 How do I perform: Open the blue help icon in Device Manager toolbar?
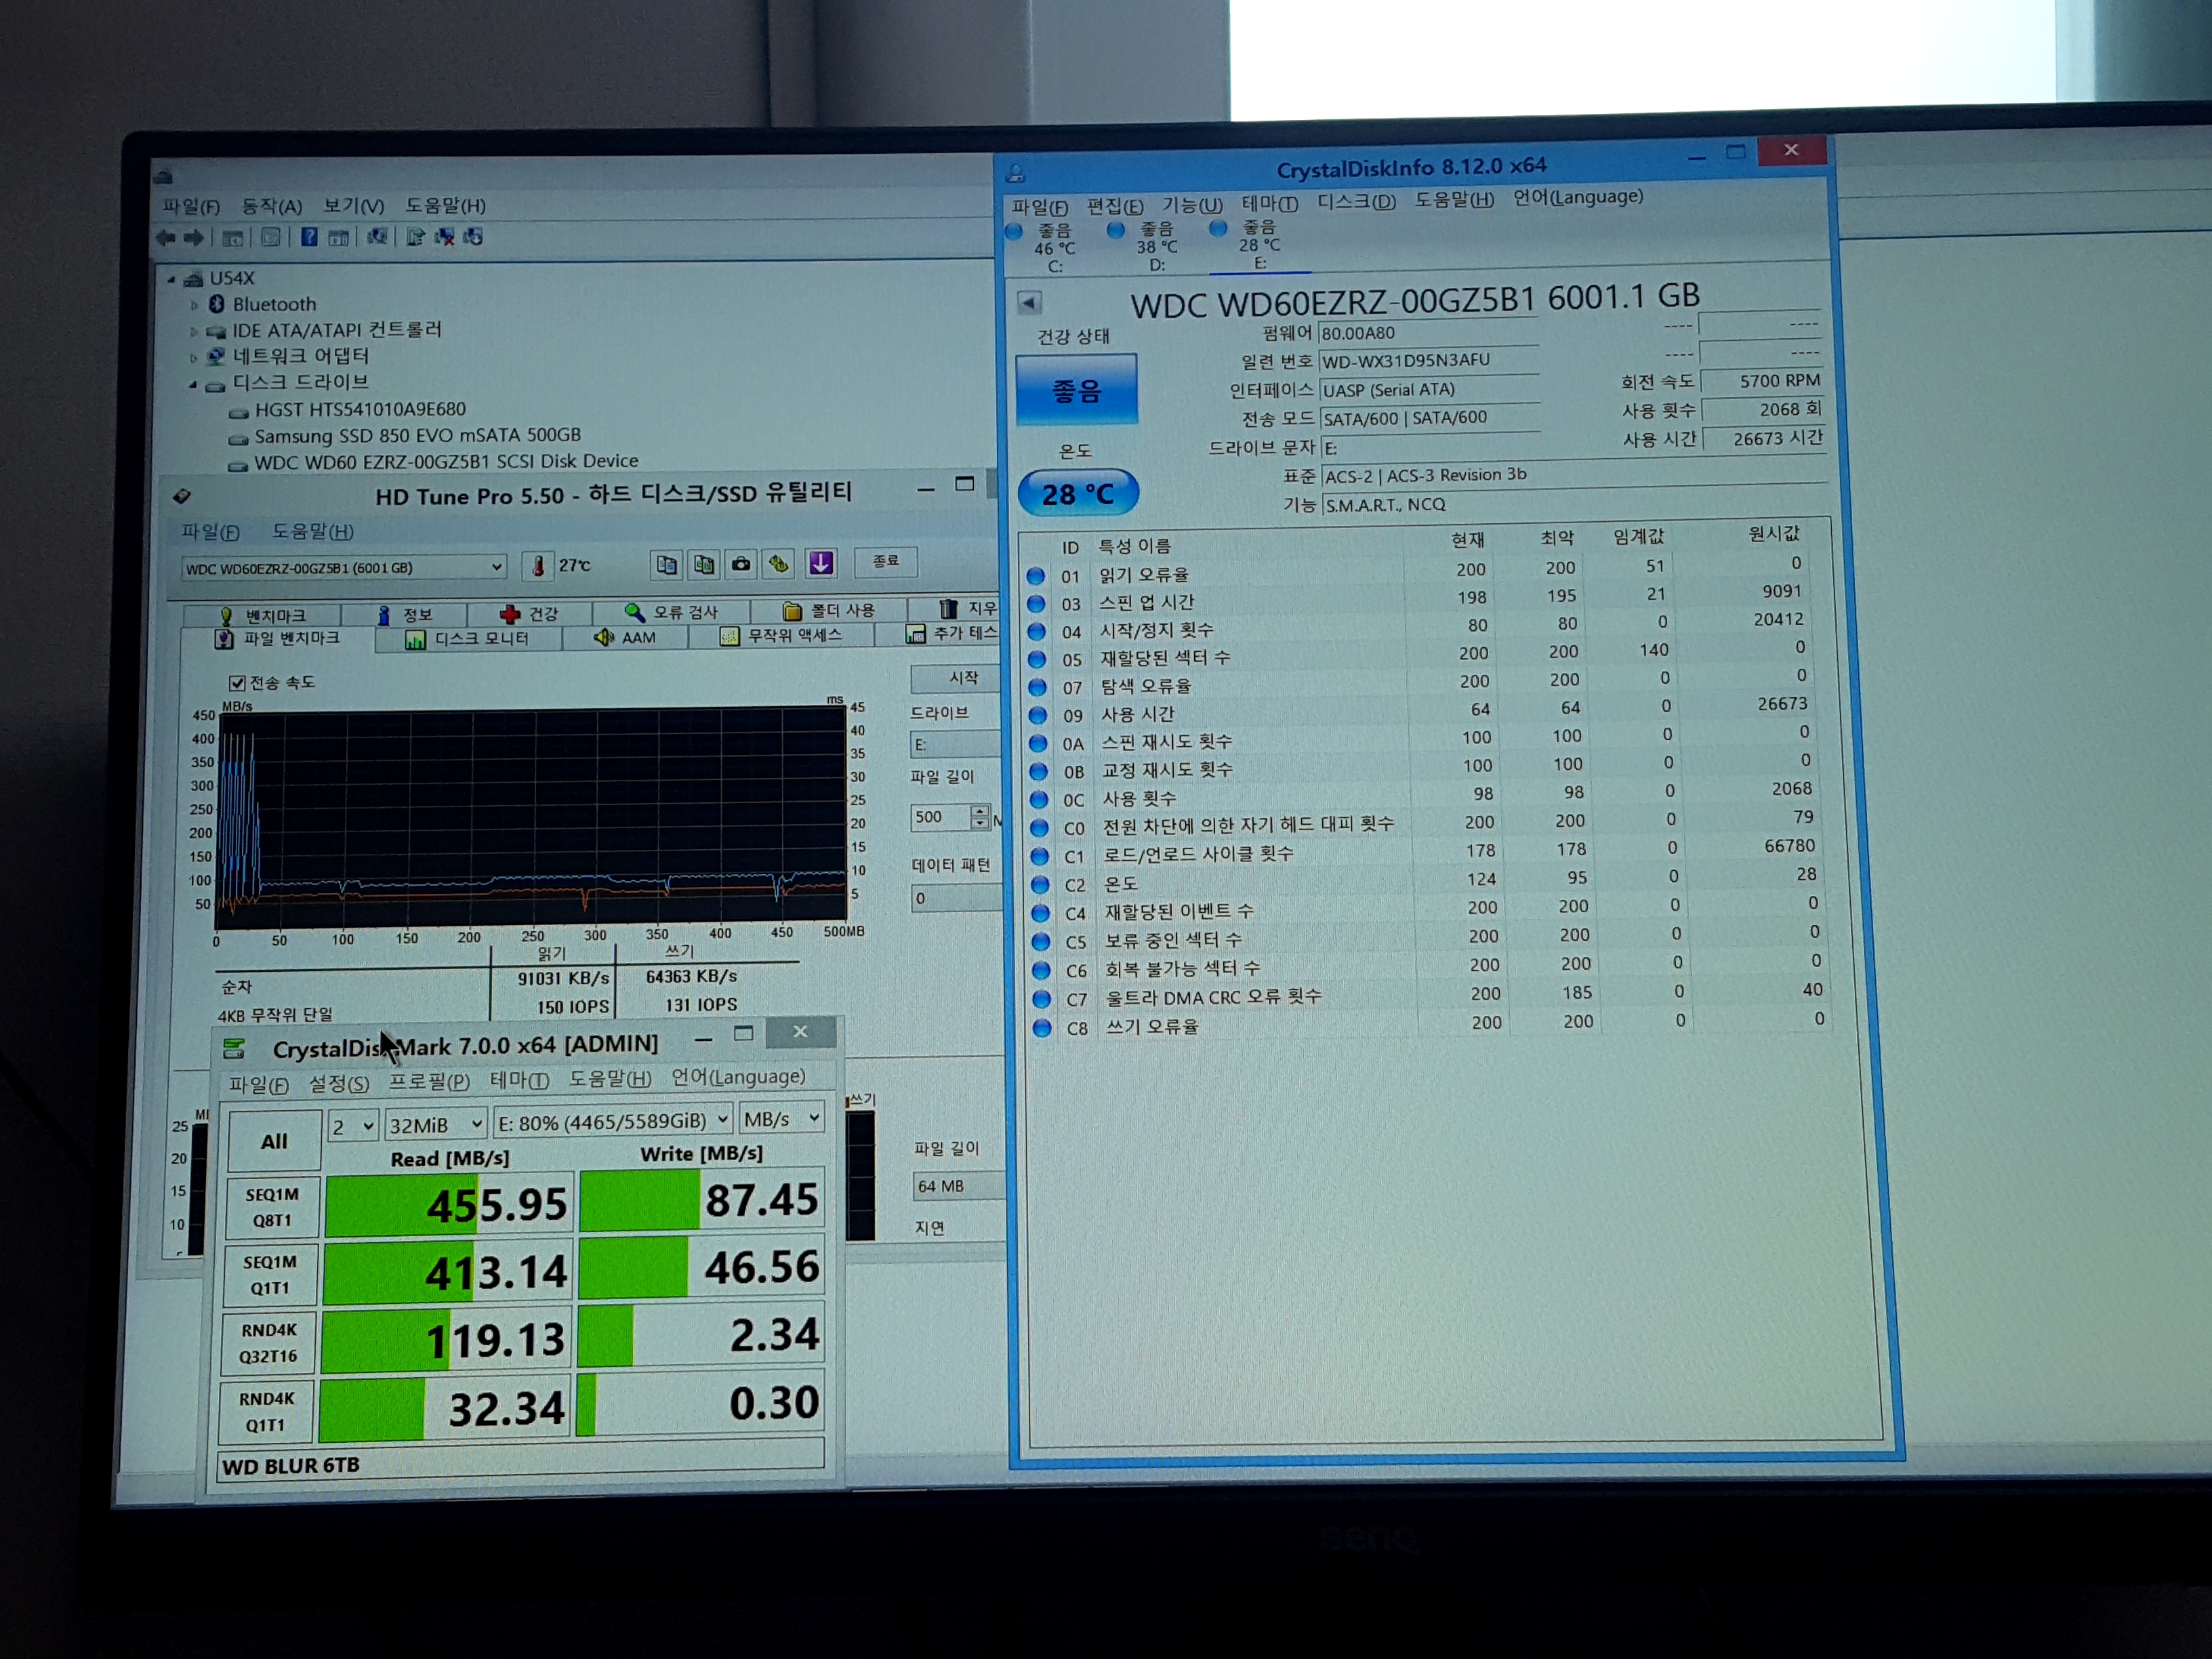pos(310,237)
